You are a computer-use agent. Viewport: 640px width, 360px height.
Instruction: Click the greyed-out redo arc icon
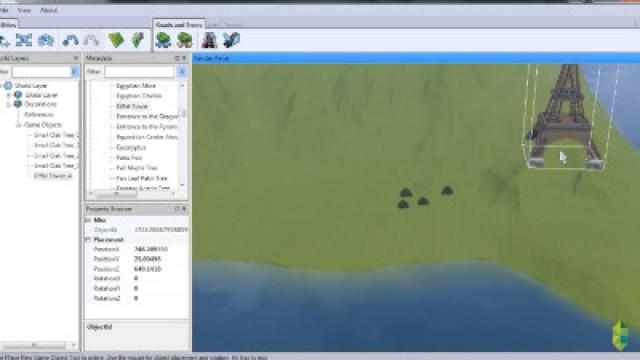(x=91, y=40)
